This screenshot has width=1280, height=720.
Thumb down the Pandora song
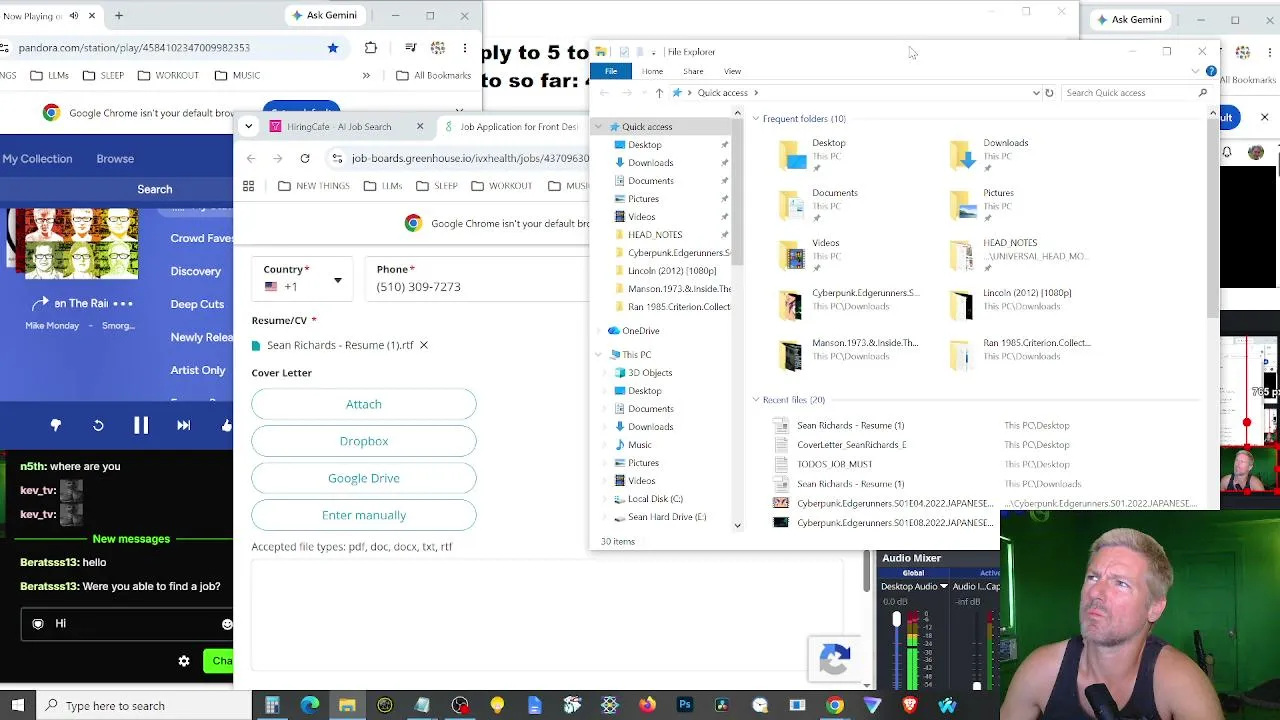(56, 425)
